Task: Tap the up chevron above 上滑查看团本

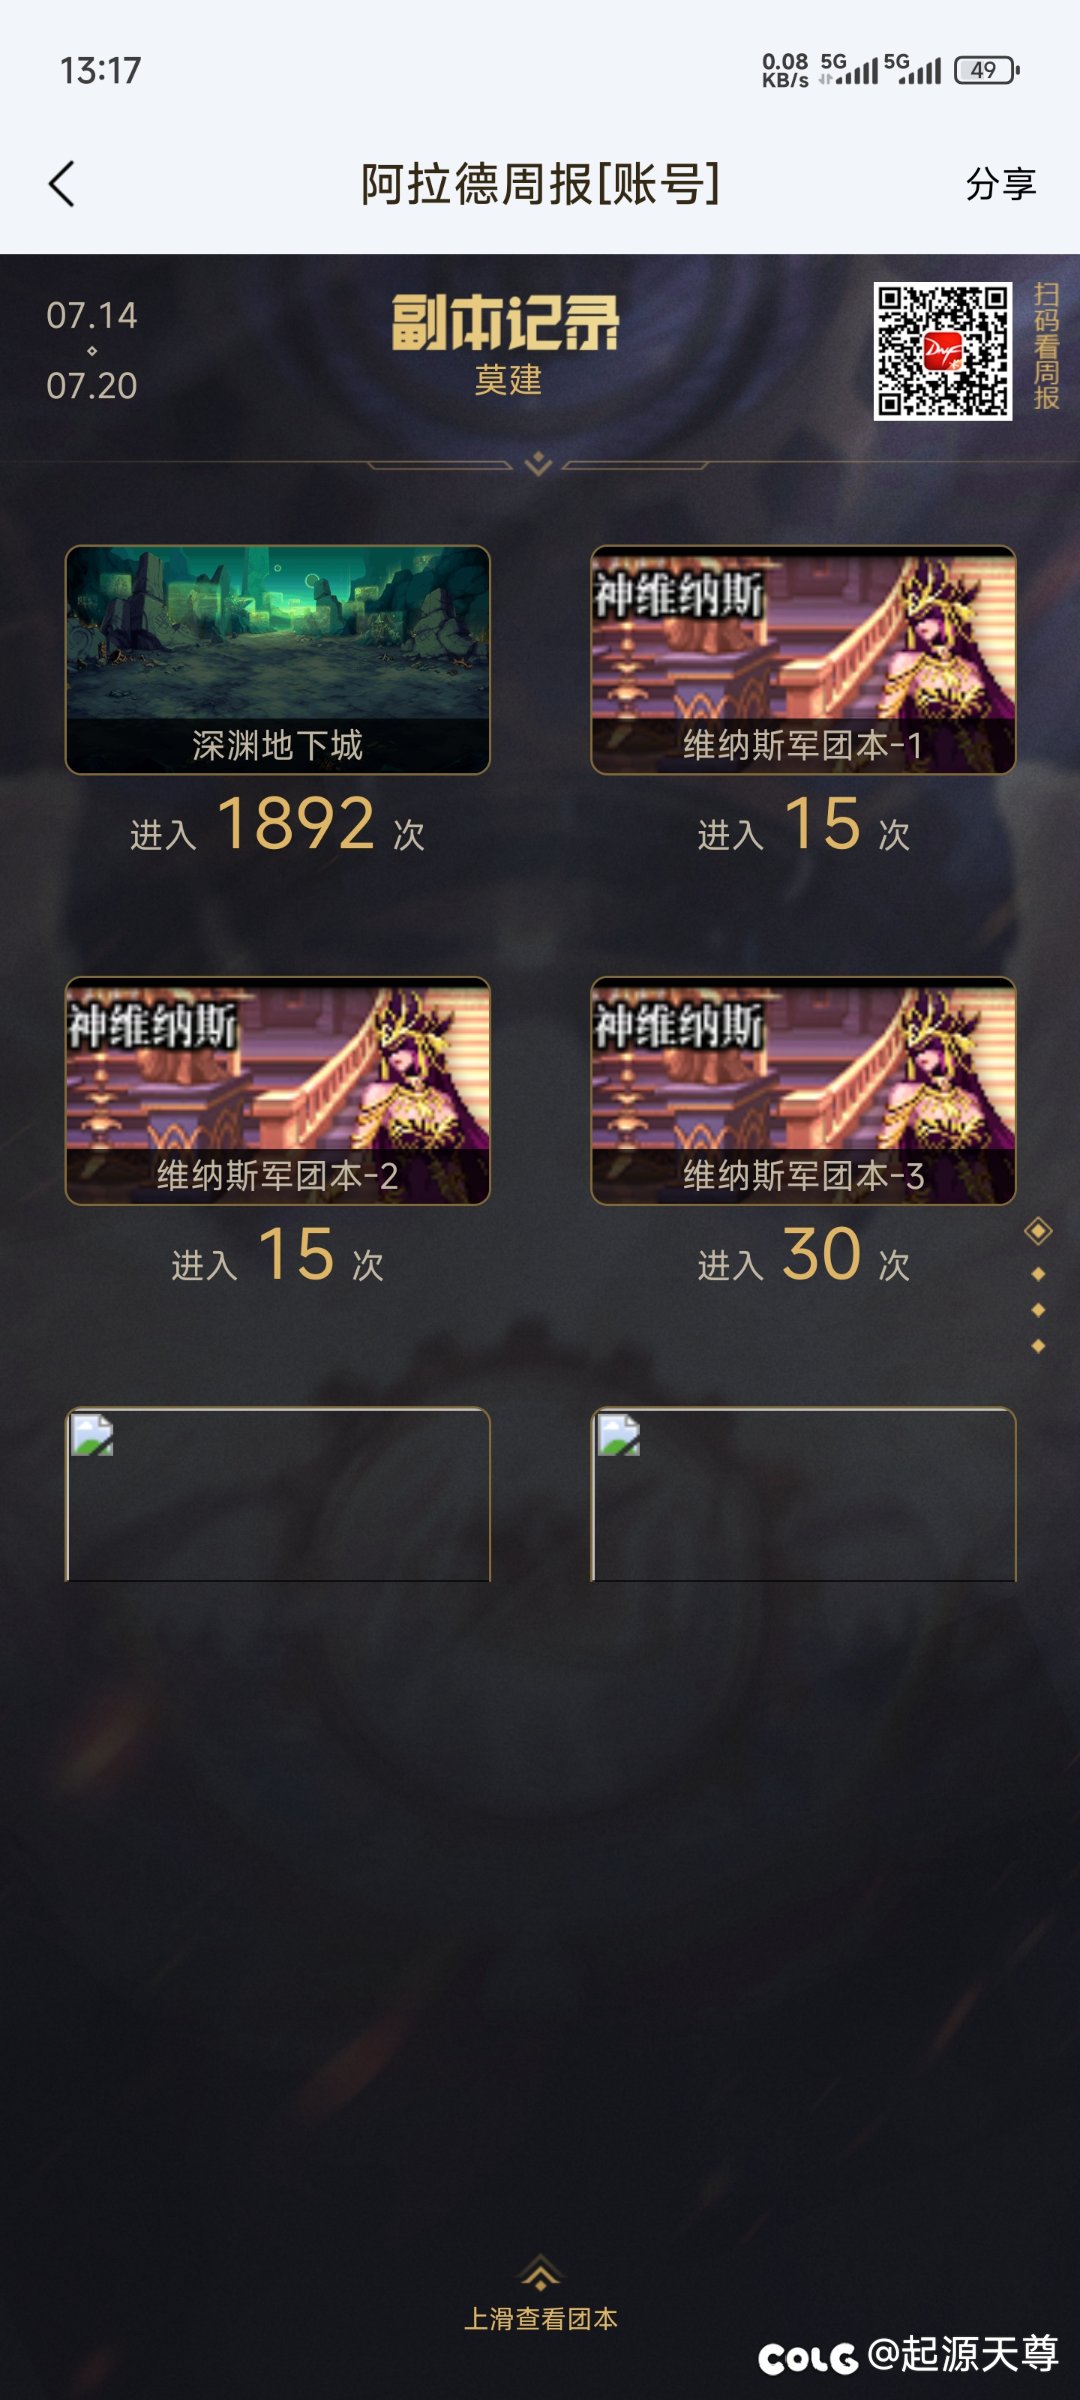Action: (x=540, y=2272)
